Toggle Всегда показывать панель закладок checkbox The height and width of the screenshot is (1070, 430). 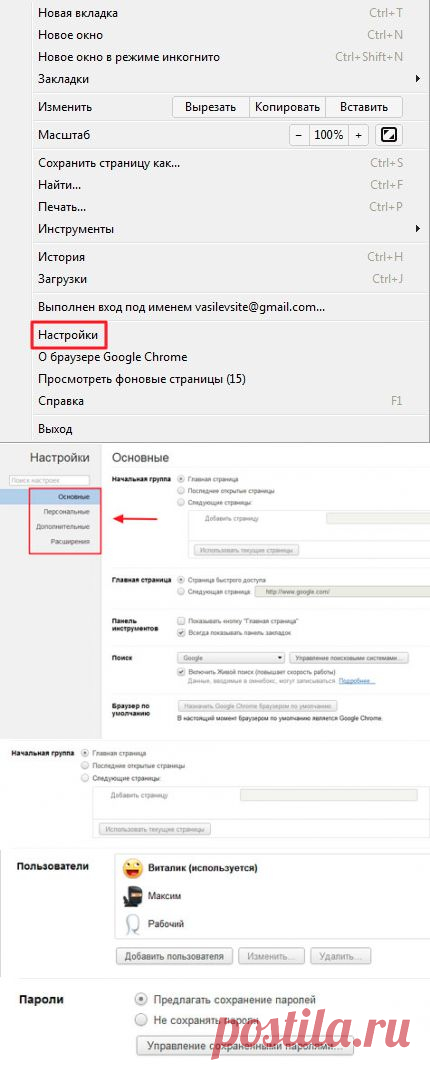[x=181, y=633]
